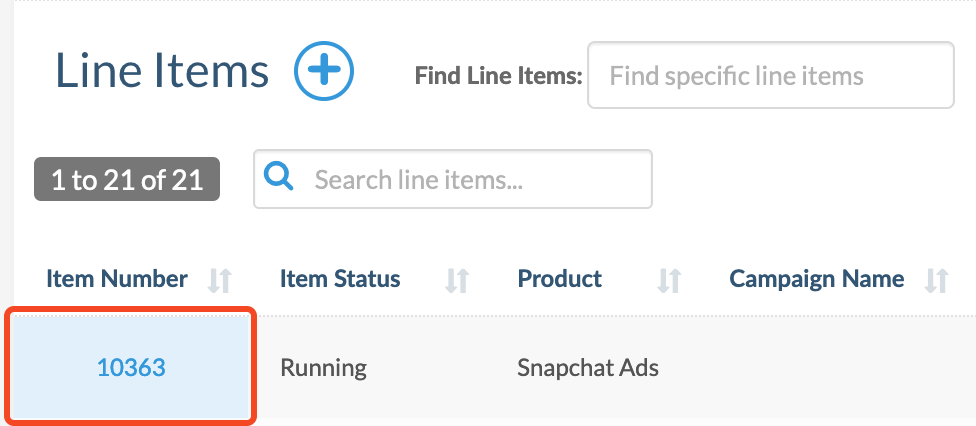The height and width of the screenshot is (426, 976).
Task: Click the Product column header
Action: (x=560, y=278)
